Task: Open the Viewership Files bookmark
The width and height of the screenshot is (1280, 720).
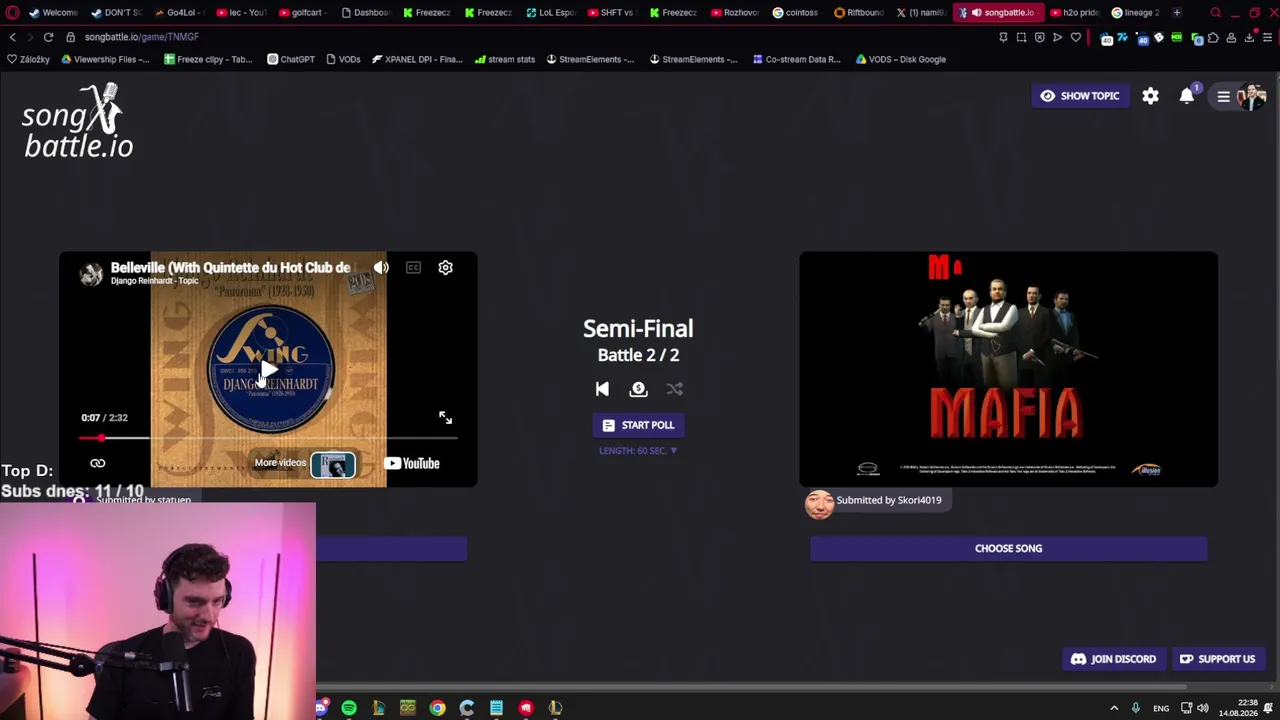Action: tap(105, 59)
